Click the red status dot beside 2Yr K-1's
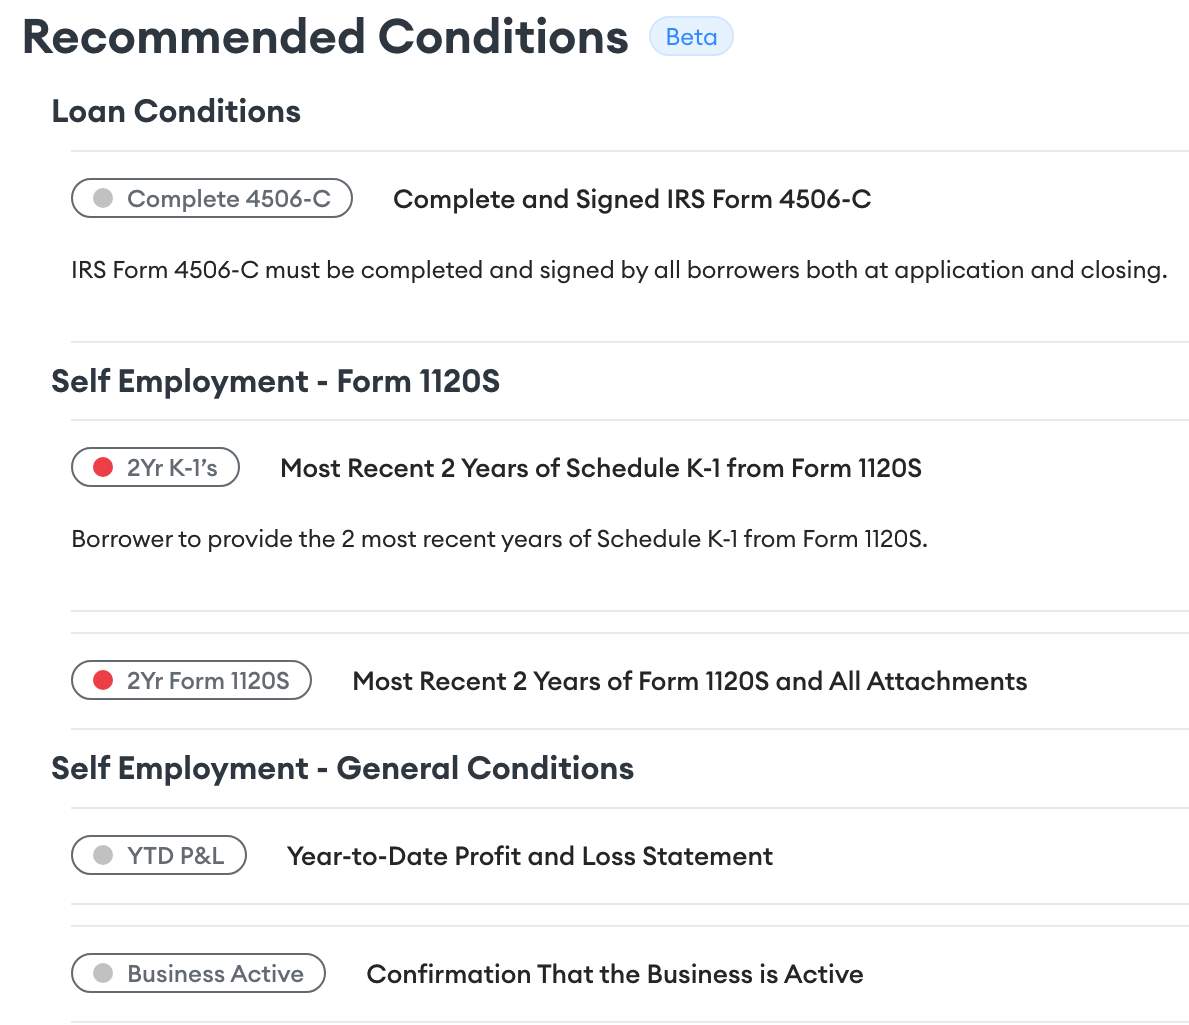This screenshot has width=1189, height=1025. coord(103,468)
